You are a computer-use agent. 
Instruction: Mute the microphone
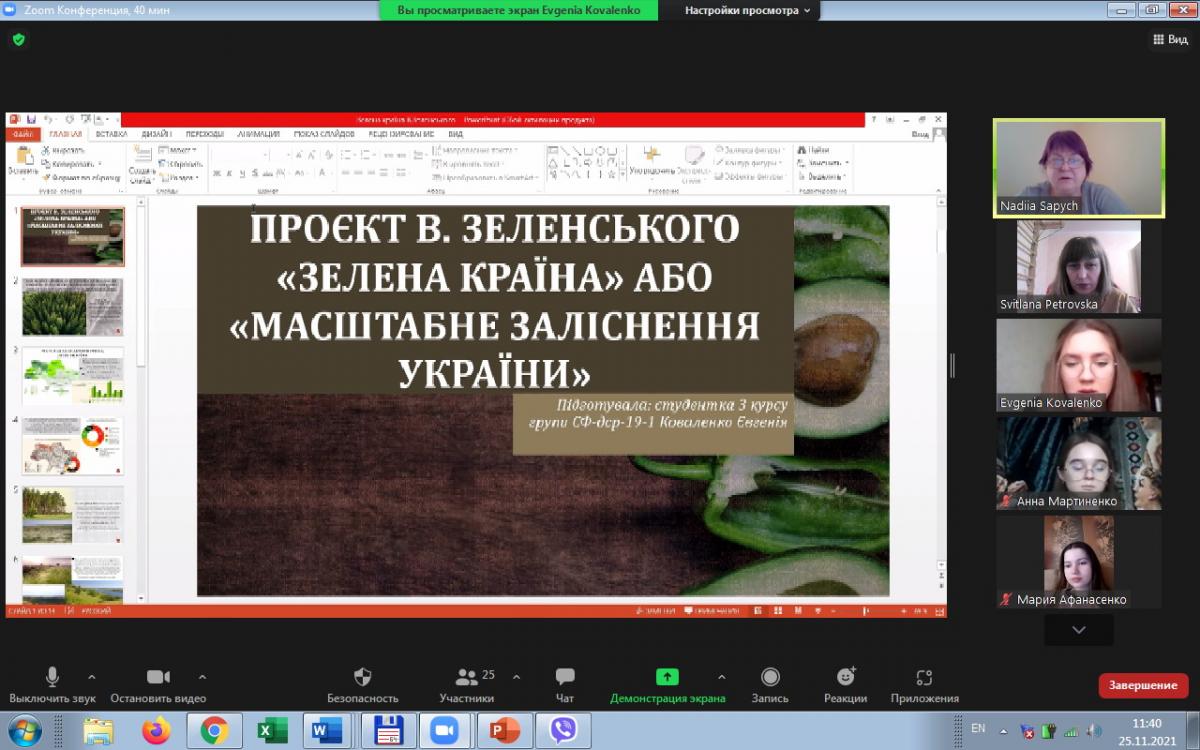click(52, 678)
